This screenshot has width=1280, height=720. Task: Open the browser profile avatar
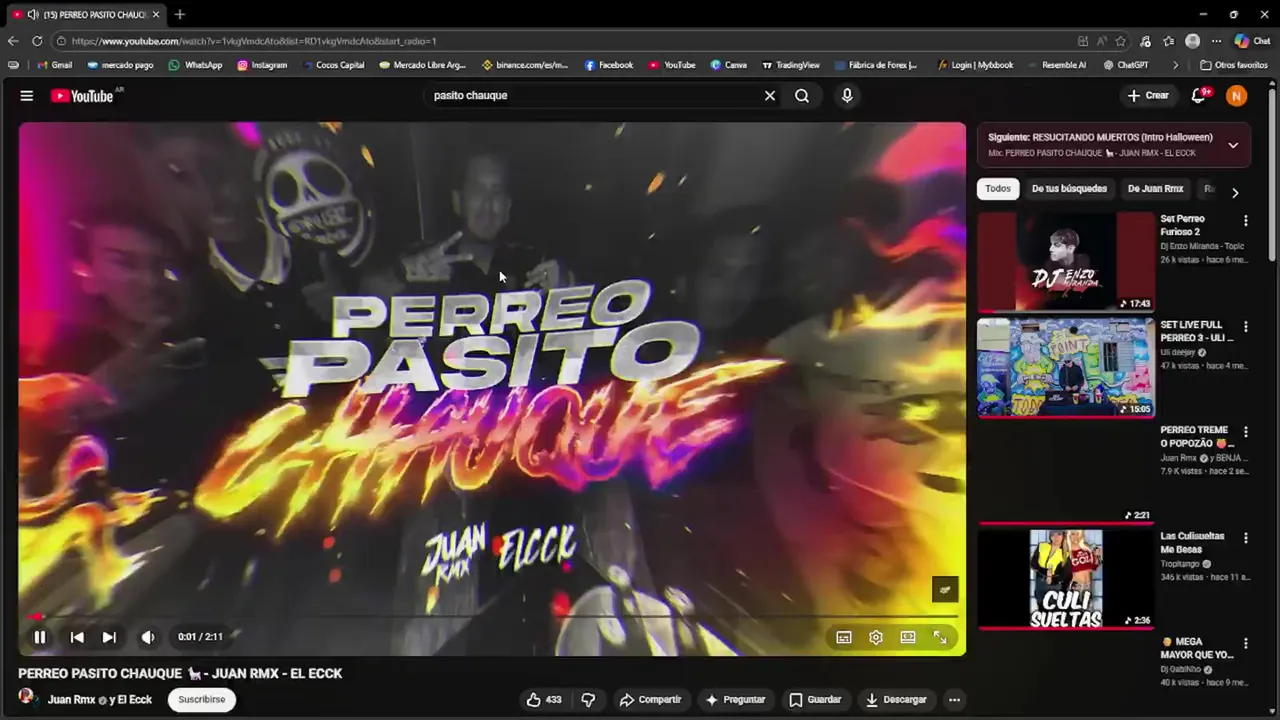(x=1192, y=41)
